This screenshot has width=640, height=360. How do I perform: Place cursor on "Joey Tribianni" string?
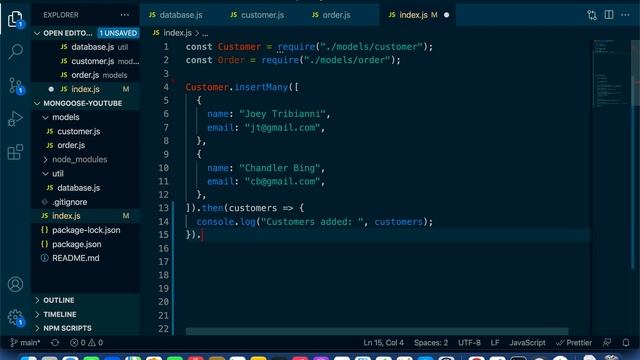coord(282,114)
